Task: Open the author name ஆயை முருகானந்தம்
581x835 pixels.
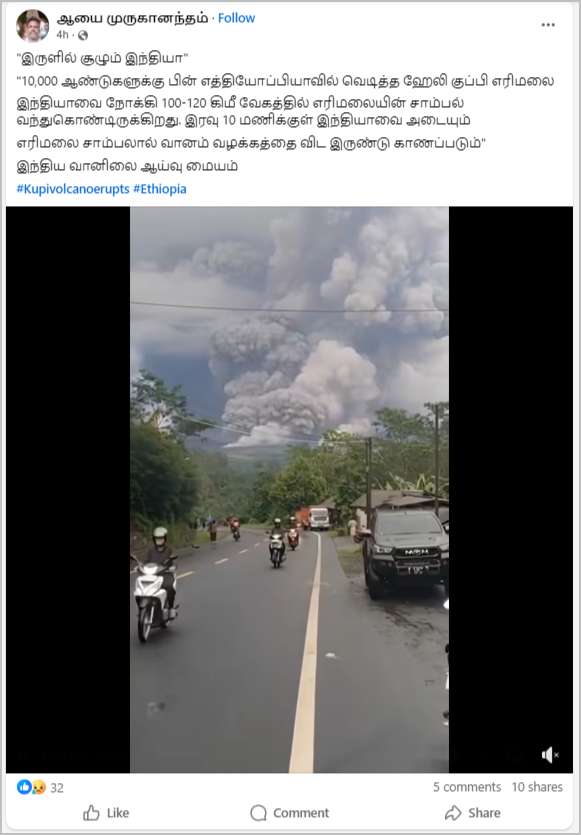Action: click(133, 18)
